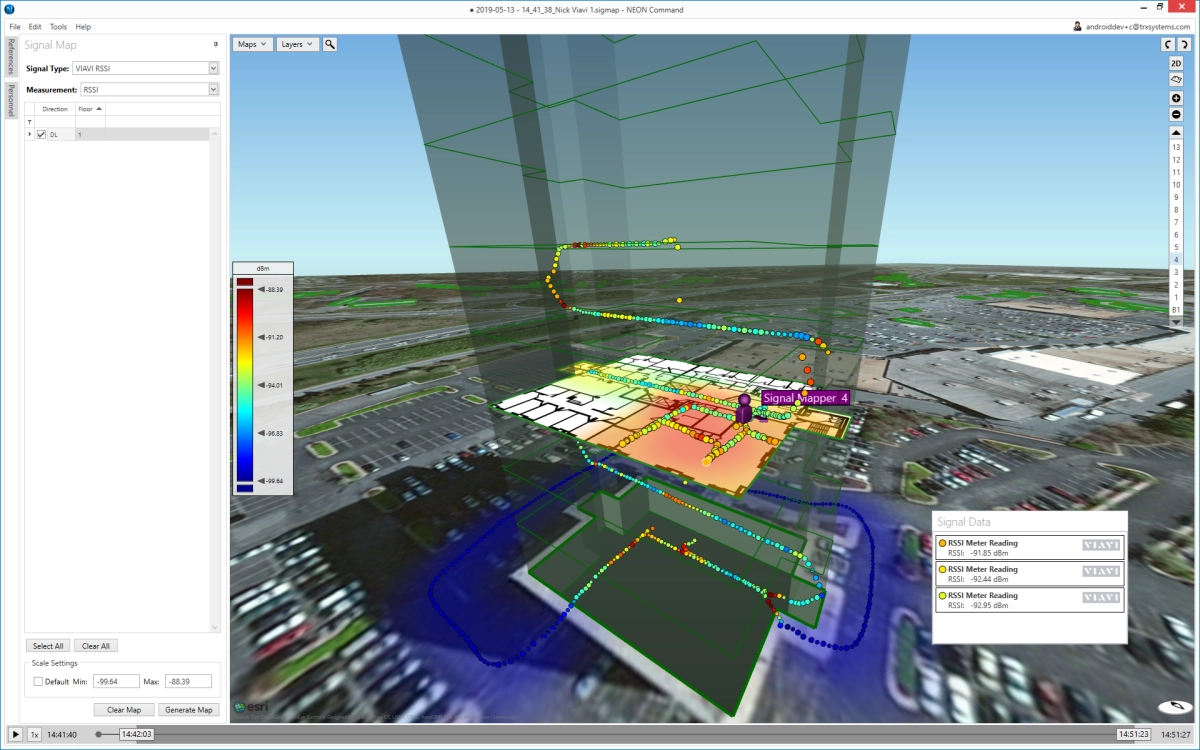The image size is (1200, 750).
Task: Select floor B1 in floor list
Action: pos(1176,310)
